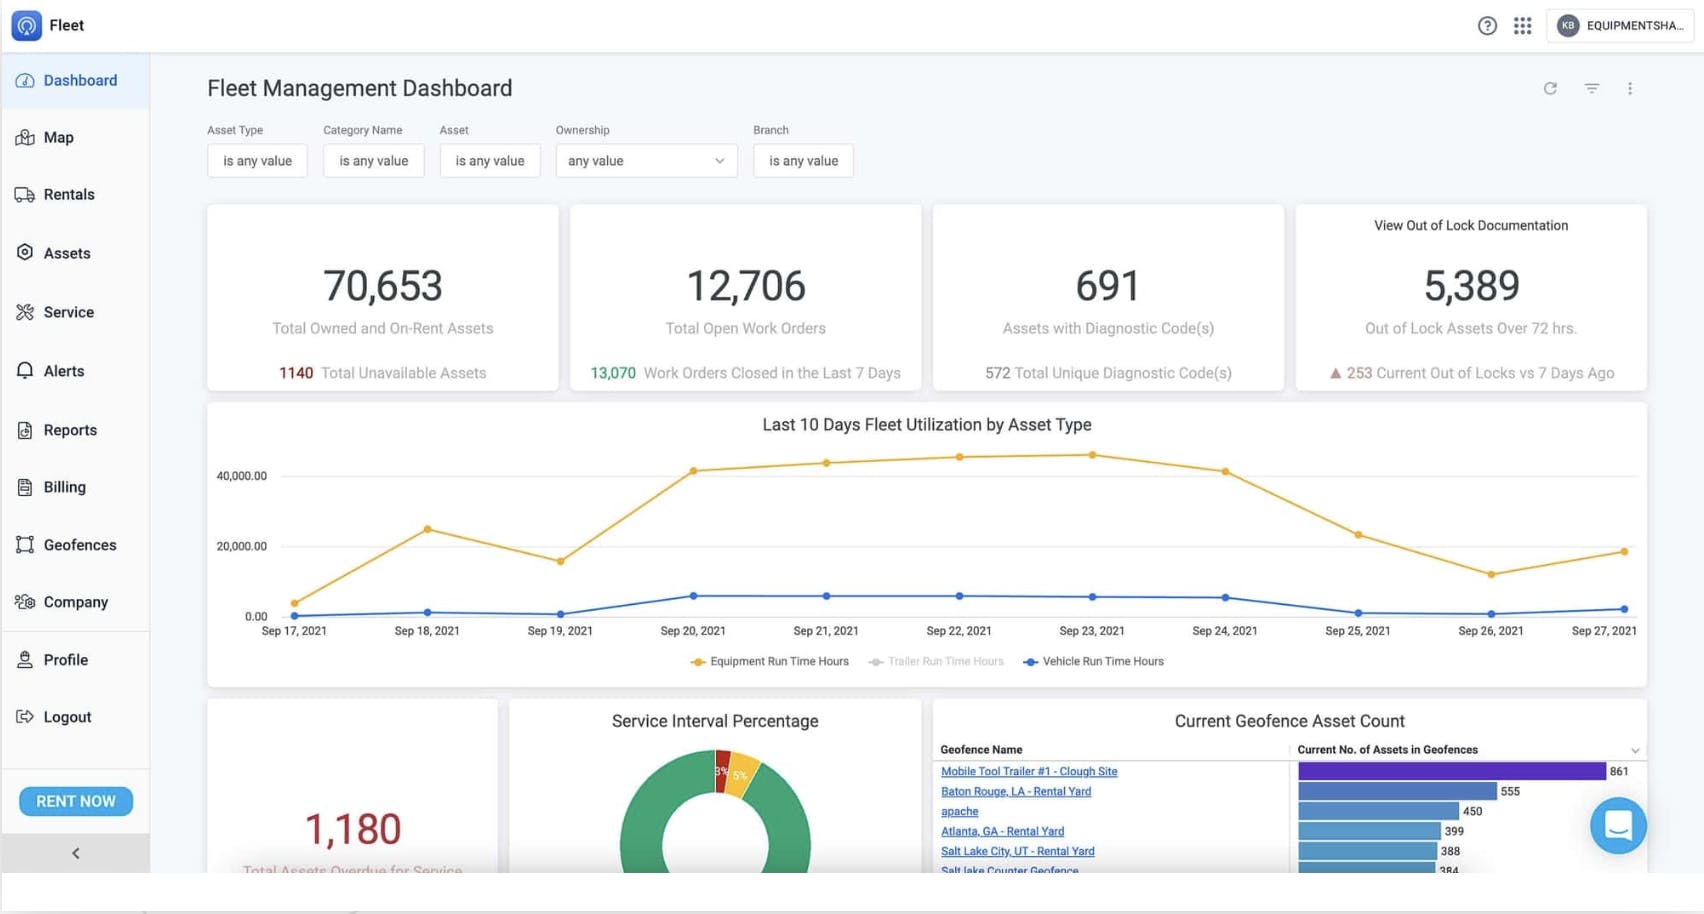1704x914 pixels.
Task: Open the Asset Type filter
Action: click(x=257, y=161)
